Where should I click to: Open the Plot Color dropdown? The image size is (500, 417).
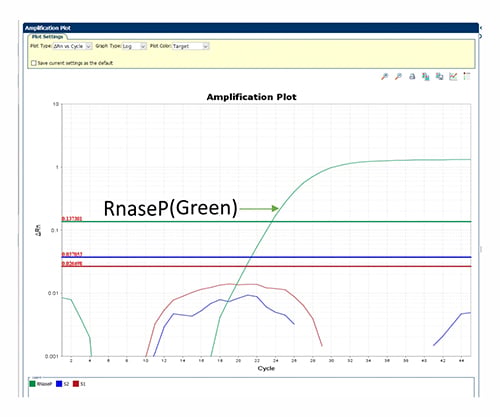(190, 46)
